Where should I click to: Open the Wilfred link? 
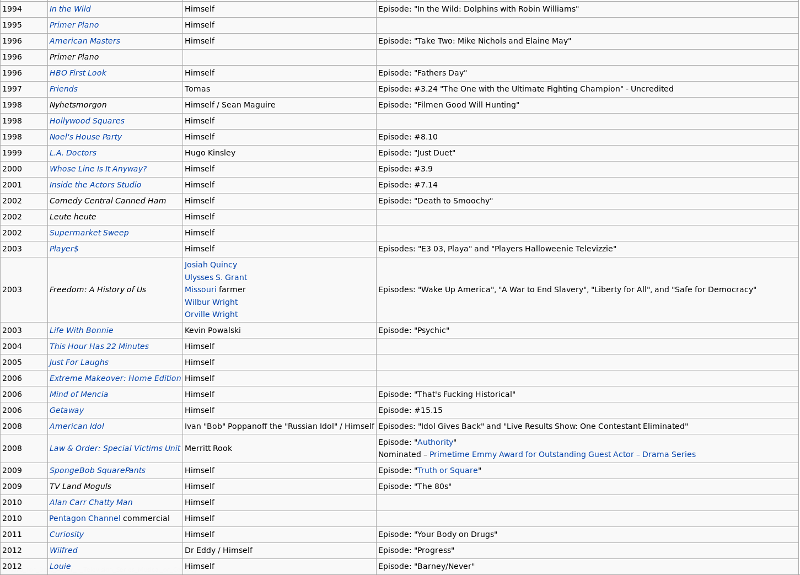tap(64, 550)
